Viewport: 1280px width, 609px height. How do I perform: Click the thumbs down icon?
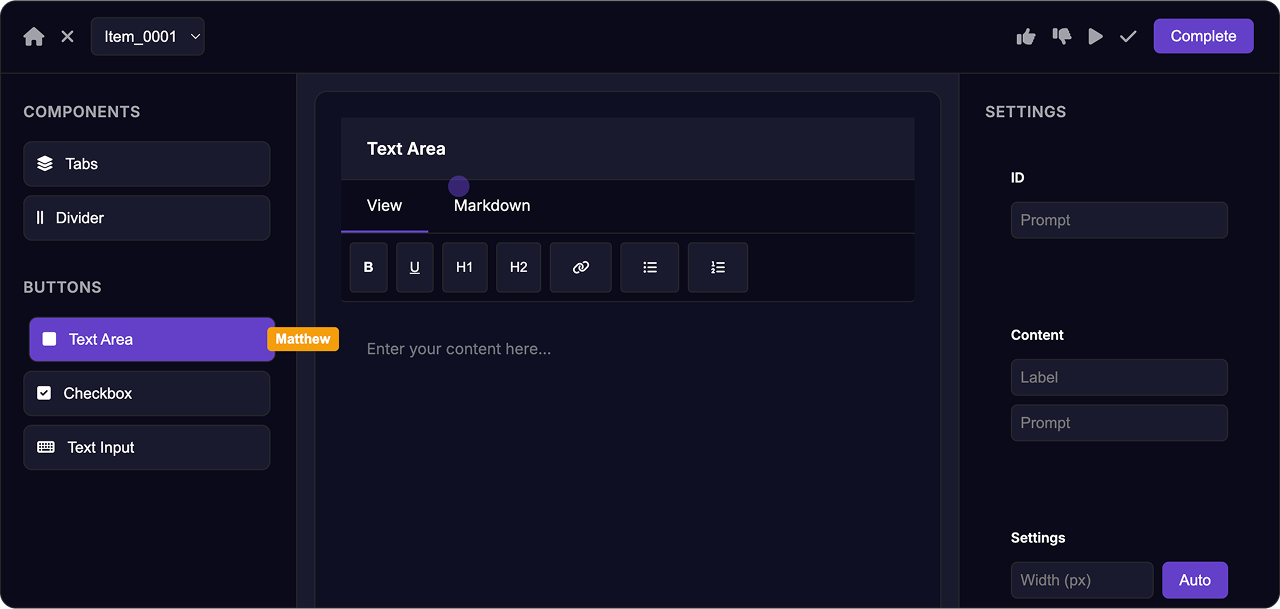point(1062,37)
